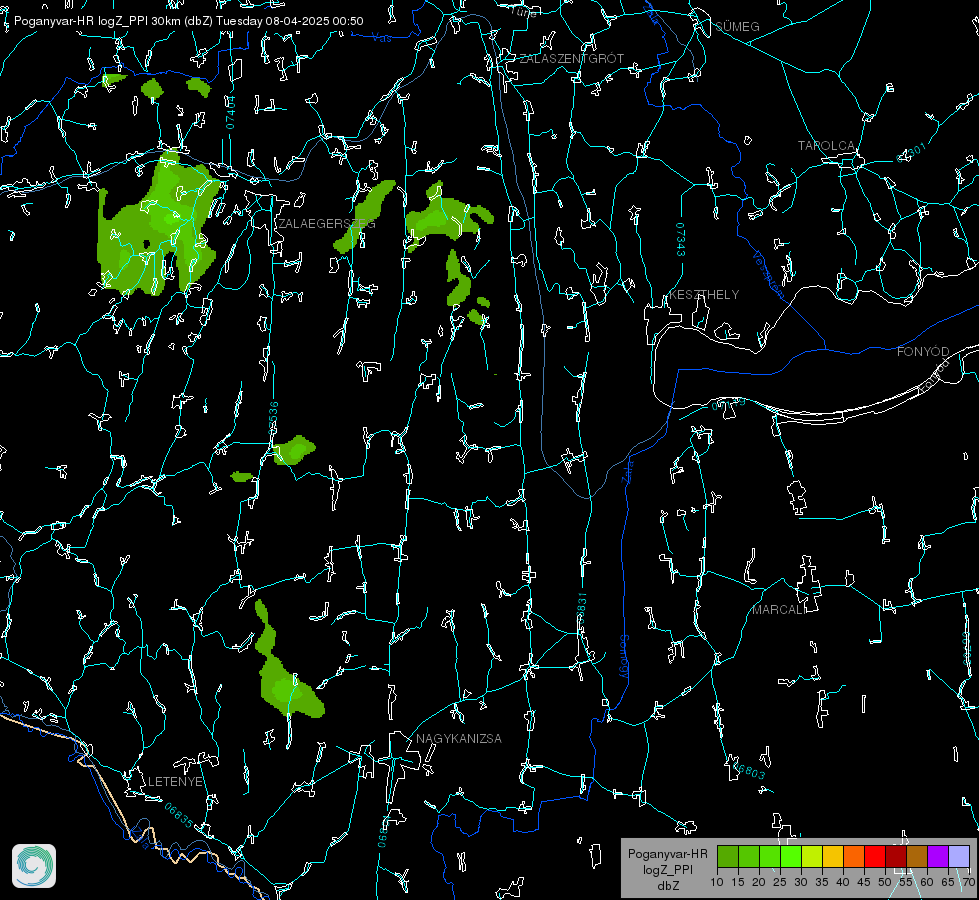979x900 pixels.
Task: Select the 10–15 dBZ dark green swatch
Action: click(x=728, y=856)
